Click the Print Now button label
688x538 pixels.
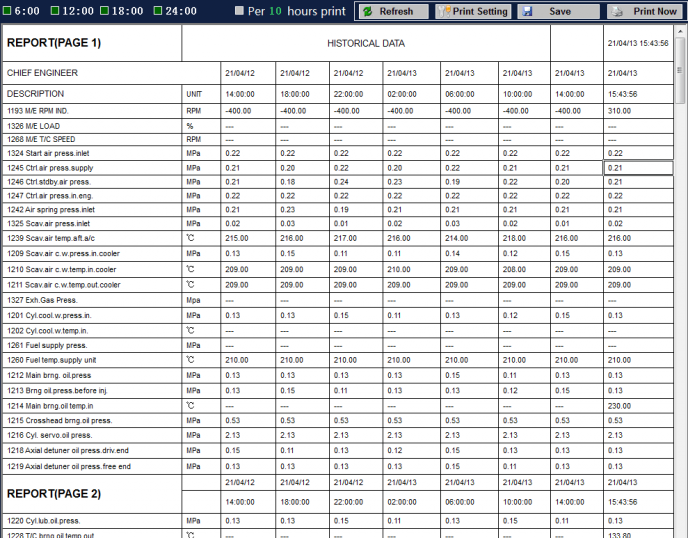tap(655, 11)
